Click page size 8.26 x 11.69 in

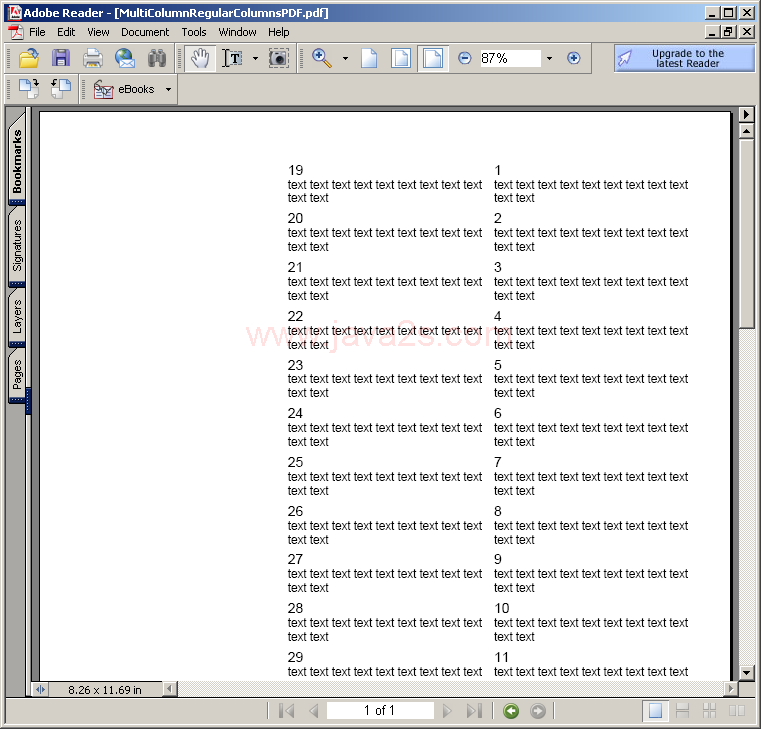coord(105,690)
